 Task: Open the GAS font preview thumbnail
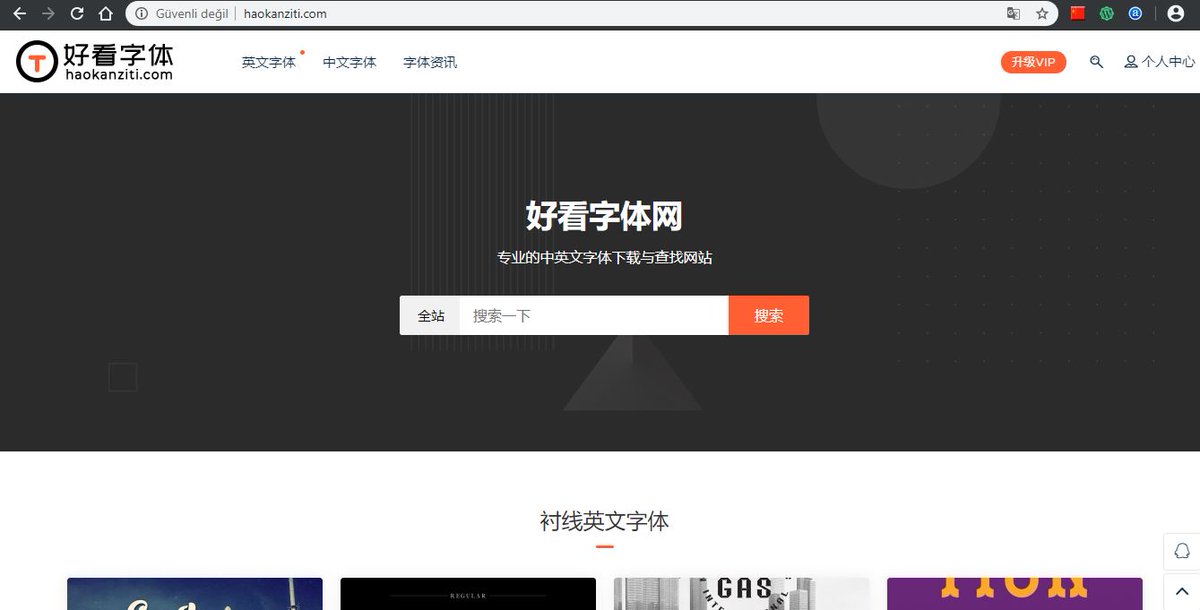(x=741, y=594)
